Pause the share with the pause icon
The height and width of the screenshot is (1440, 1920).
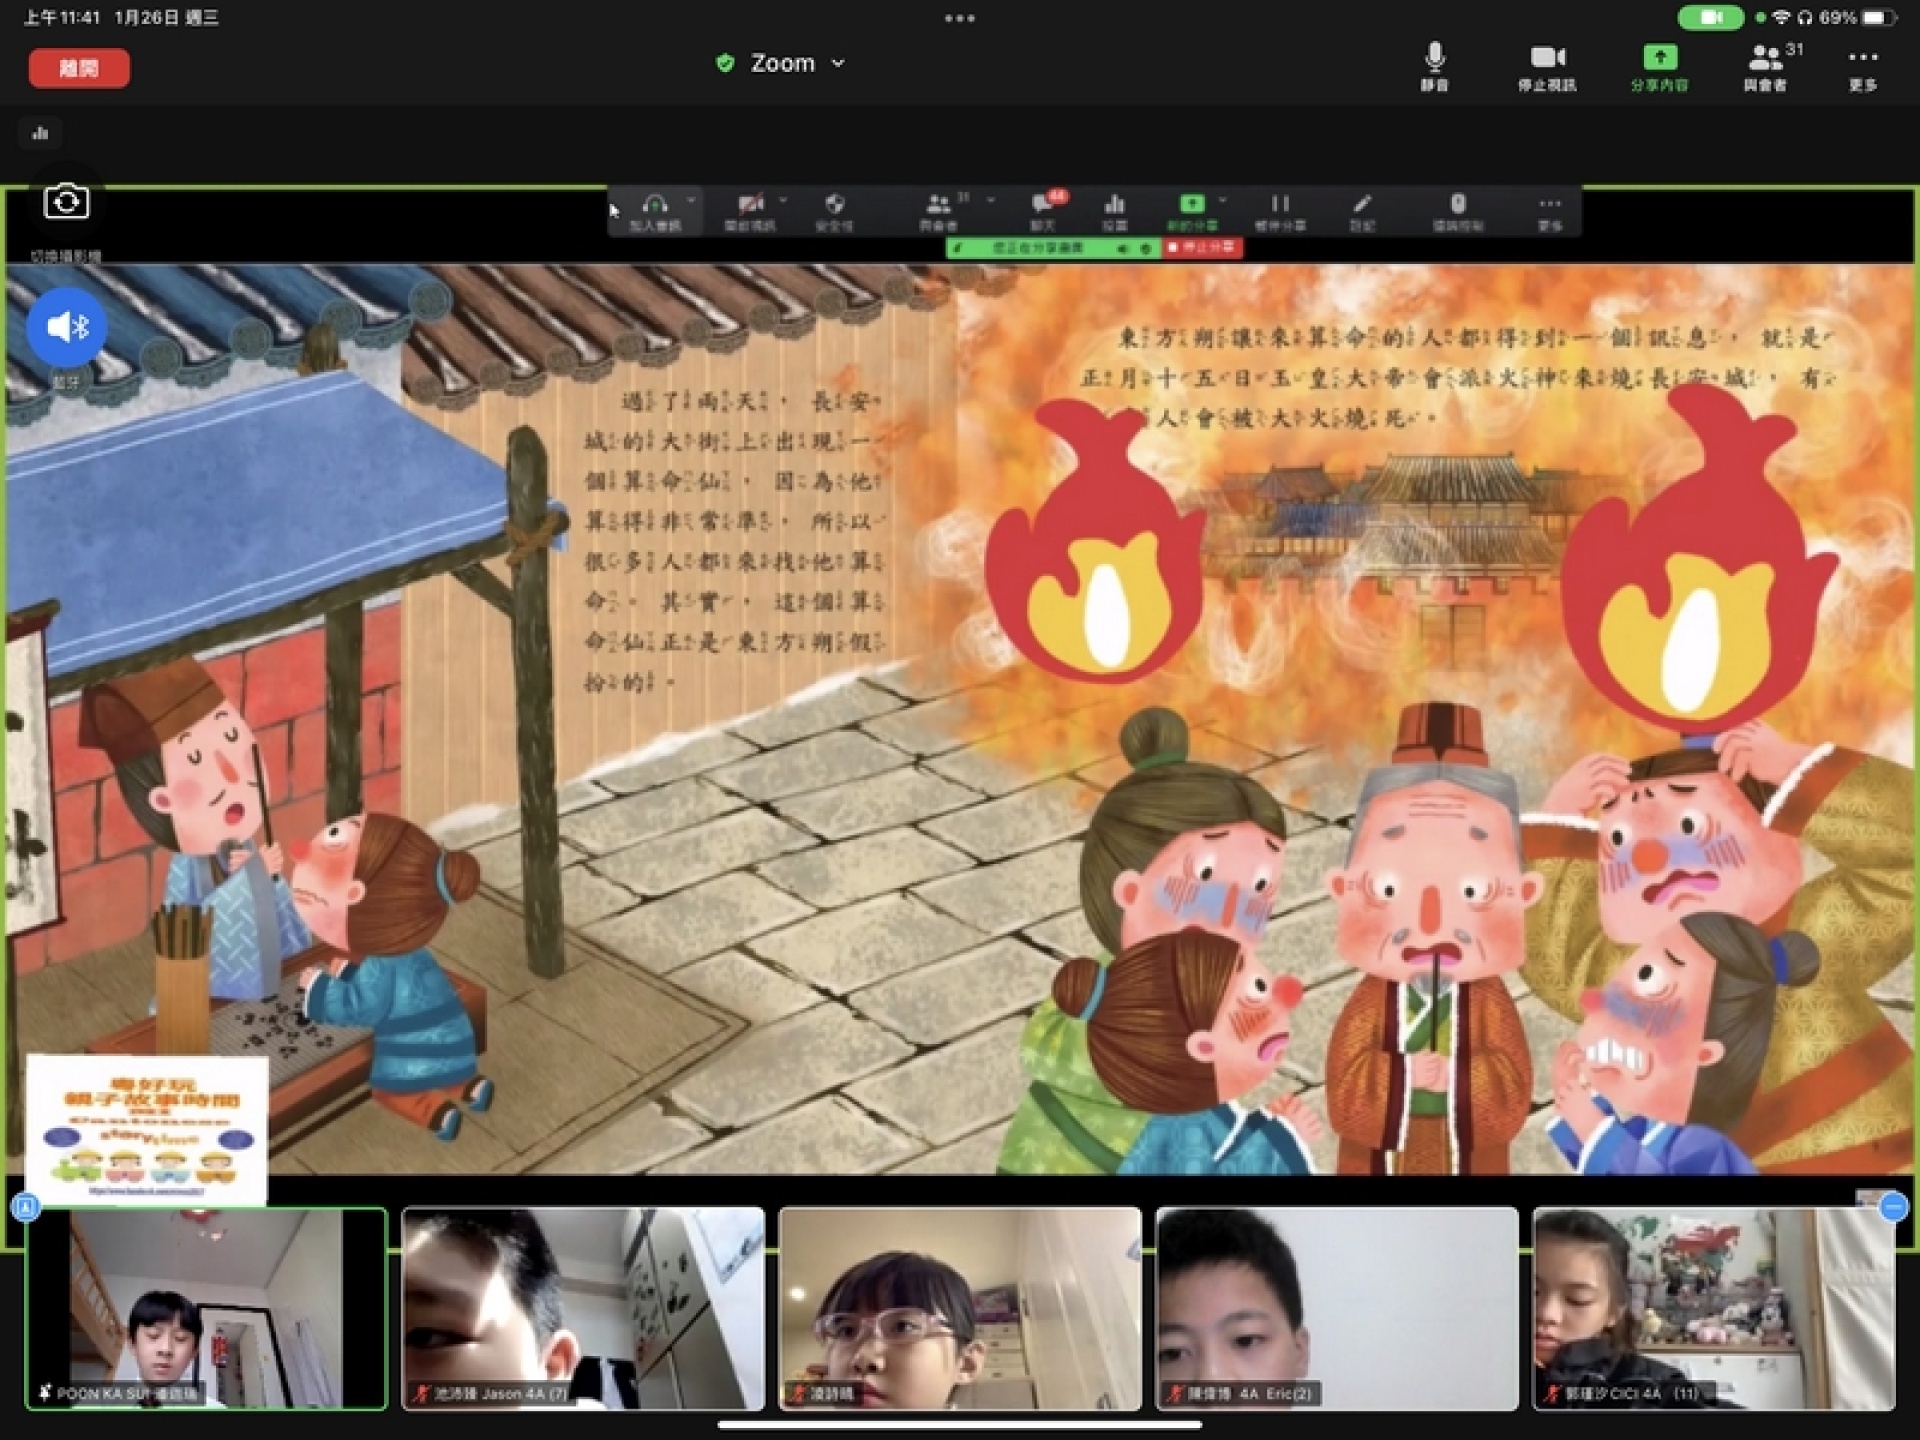1280,212
